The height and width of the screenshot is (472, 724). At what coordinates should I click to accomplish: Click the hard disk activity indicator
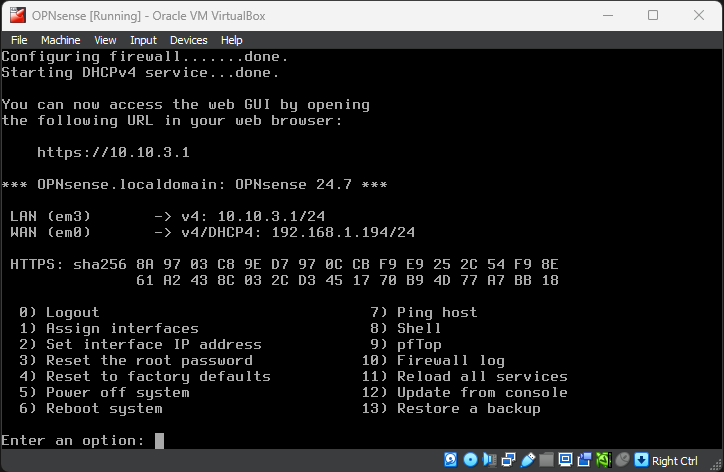click(451, 460)
